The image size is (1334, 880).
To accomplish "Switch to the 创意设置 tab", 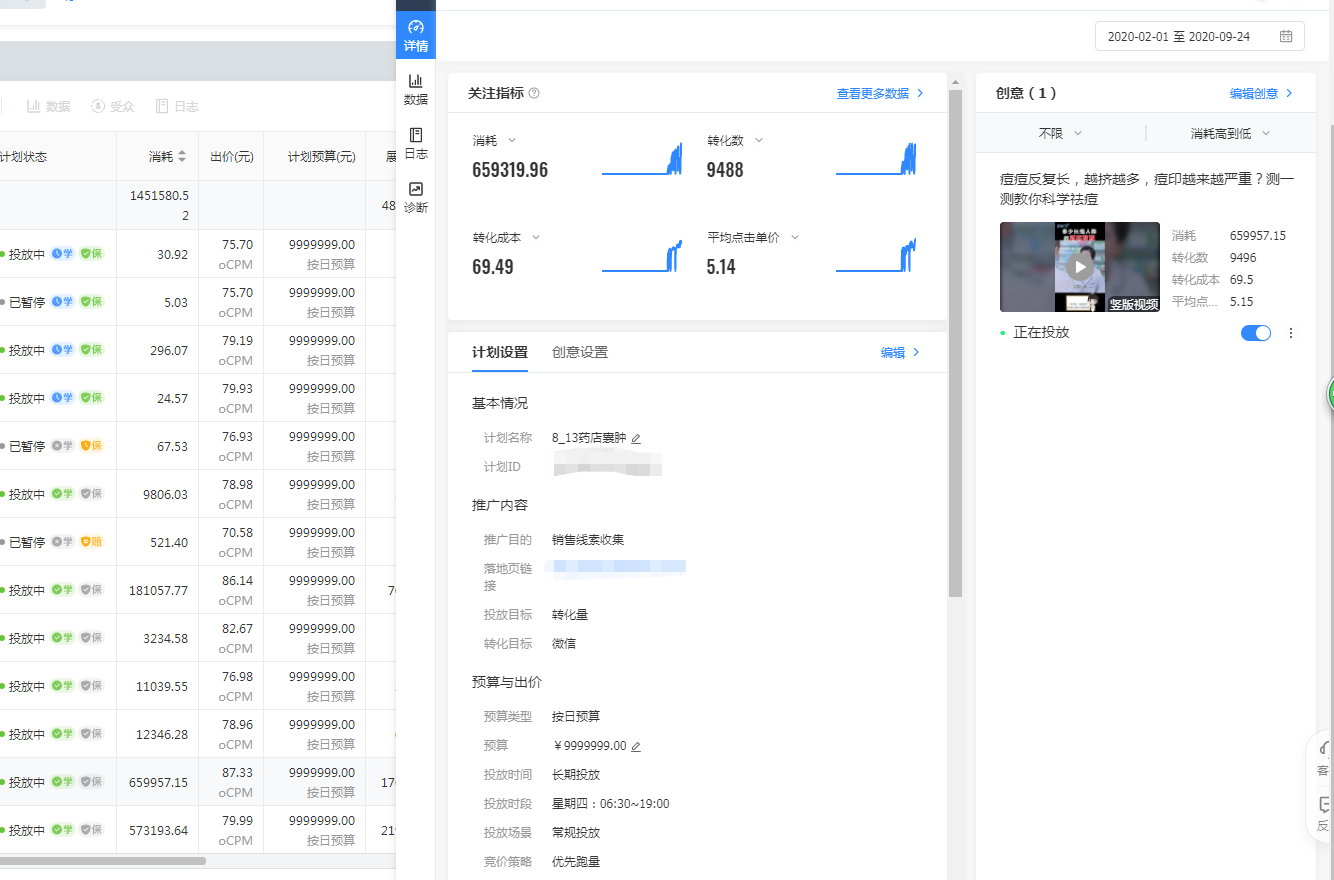I will coord(580,352).
